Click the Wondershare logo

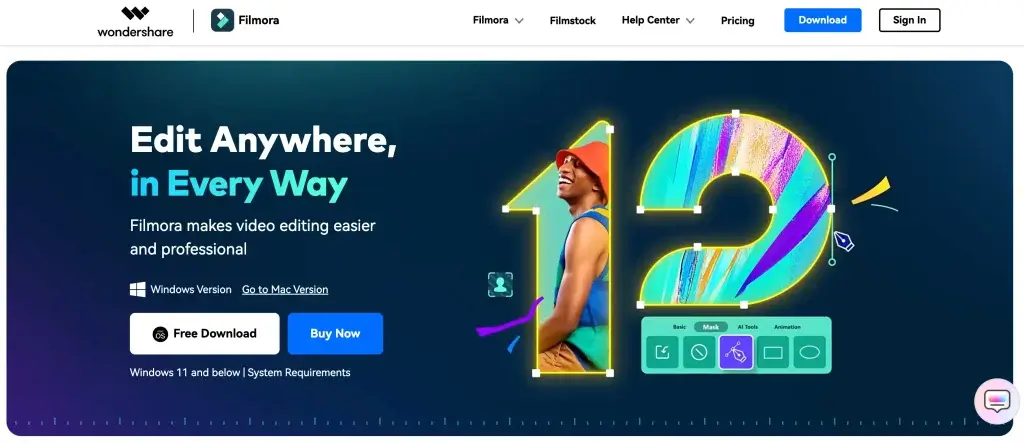point(135,22)
